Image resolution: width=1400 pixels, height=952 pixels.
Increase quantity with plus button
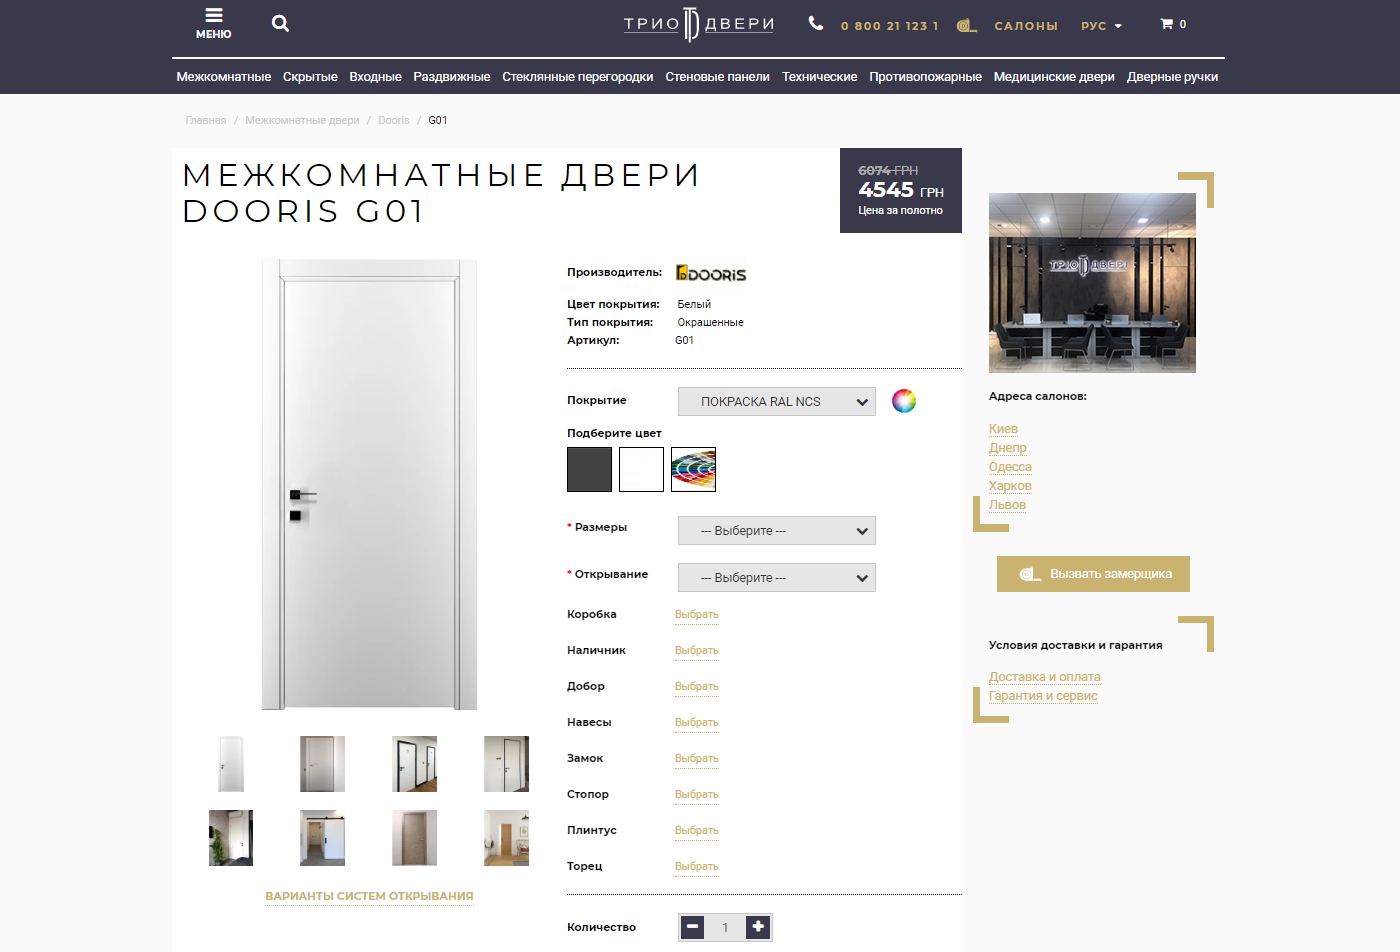click(758, 927)
